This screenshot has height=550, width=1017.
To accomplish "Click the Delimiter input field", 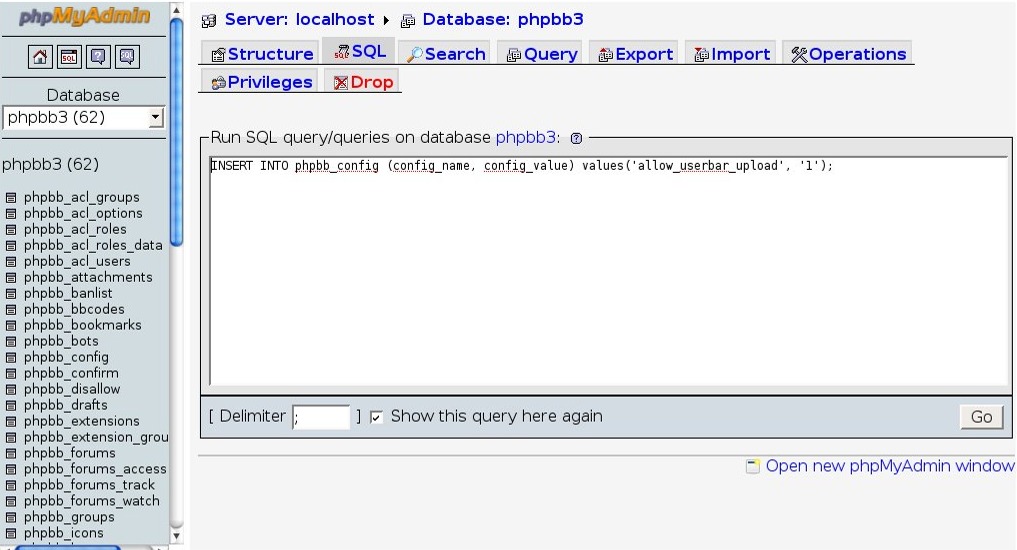I will pos(321,417).
